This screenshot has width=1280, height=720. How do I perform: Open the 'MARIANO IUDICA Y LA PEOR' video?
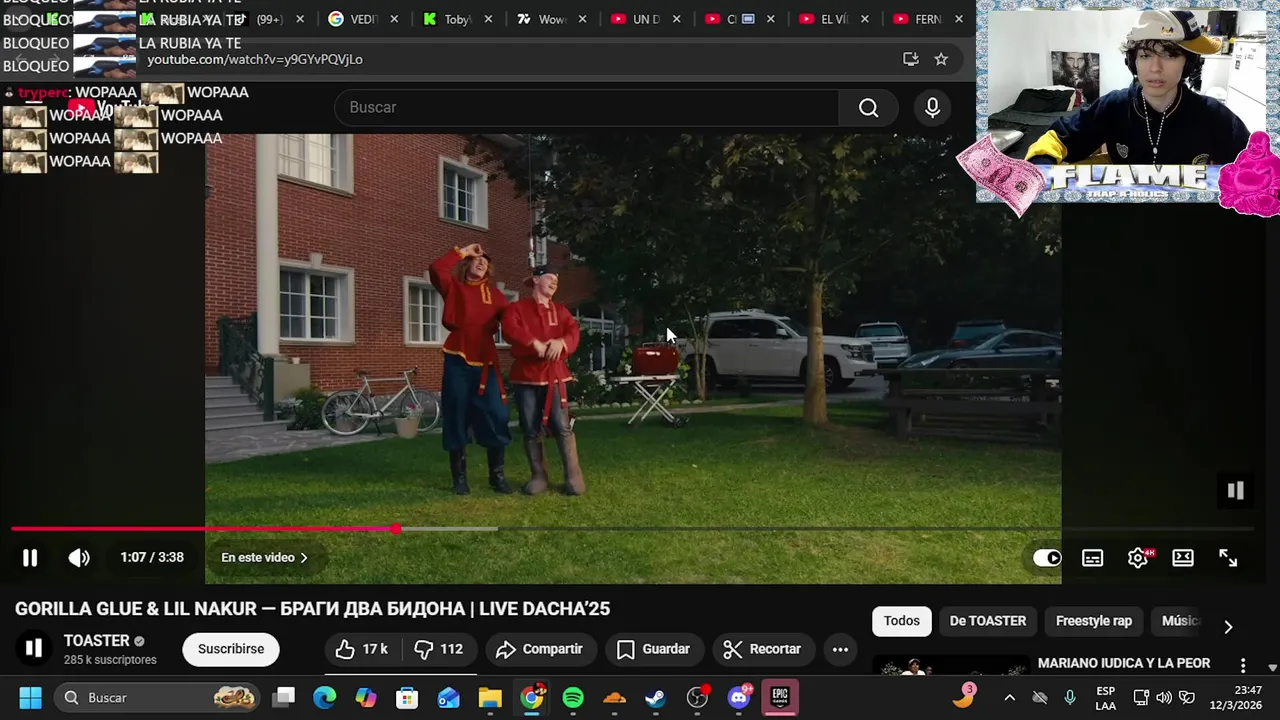1124,663
